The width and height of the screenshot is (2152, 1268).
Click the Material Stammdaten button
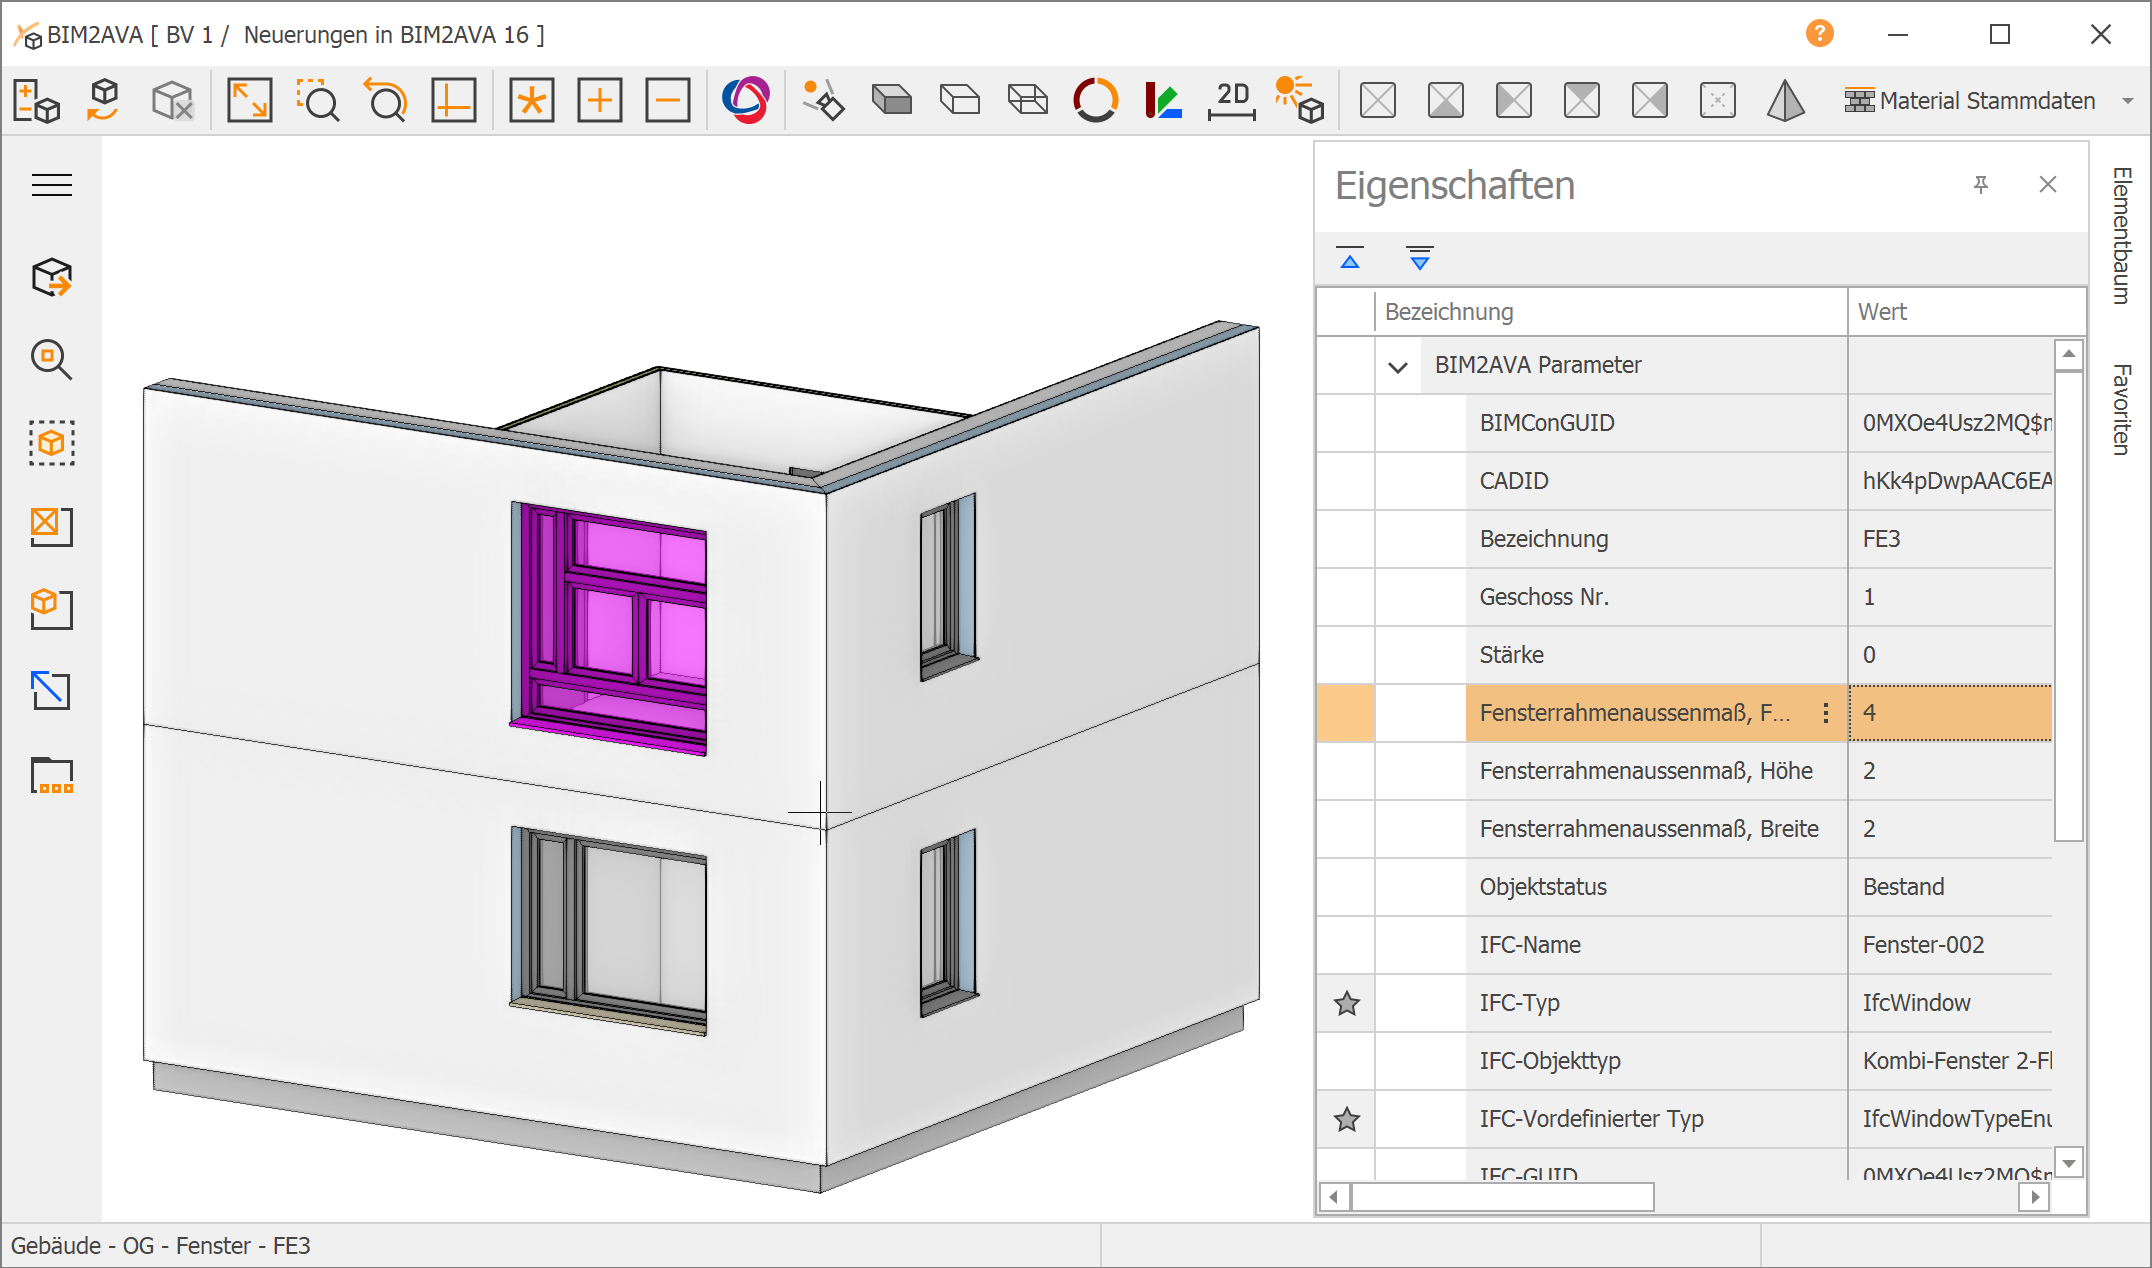click(1970, 101)
